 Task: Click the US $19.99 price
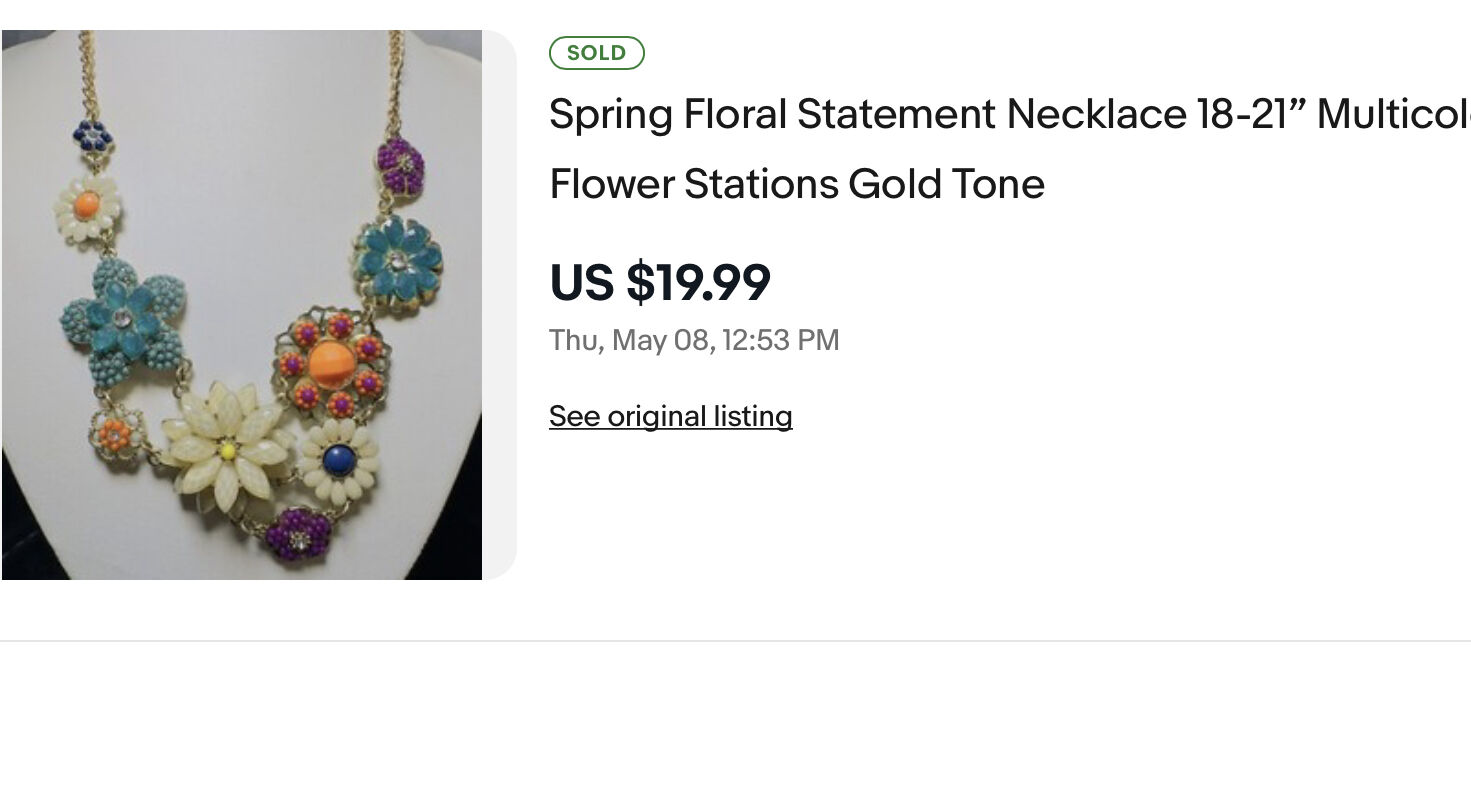(660, 282)
